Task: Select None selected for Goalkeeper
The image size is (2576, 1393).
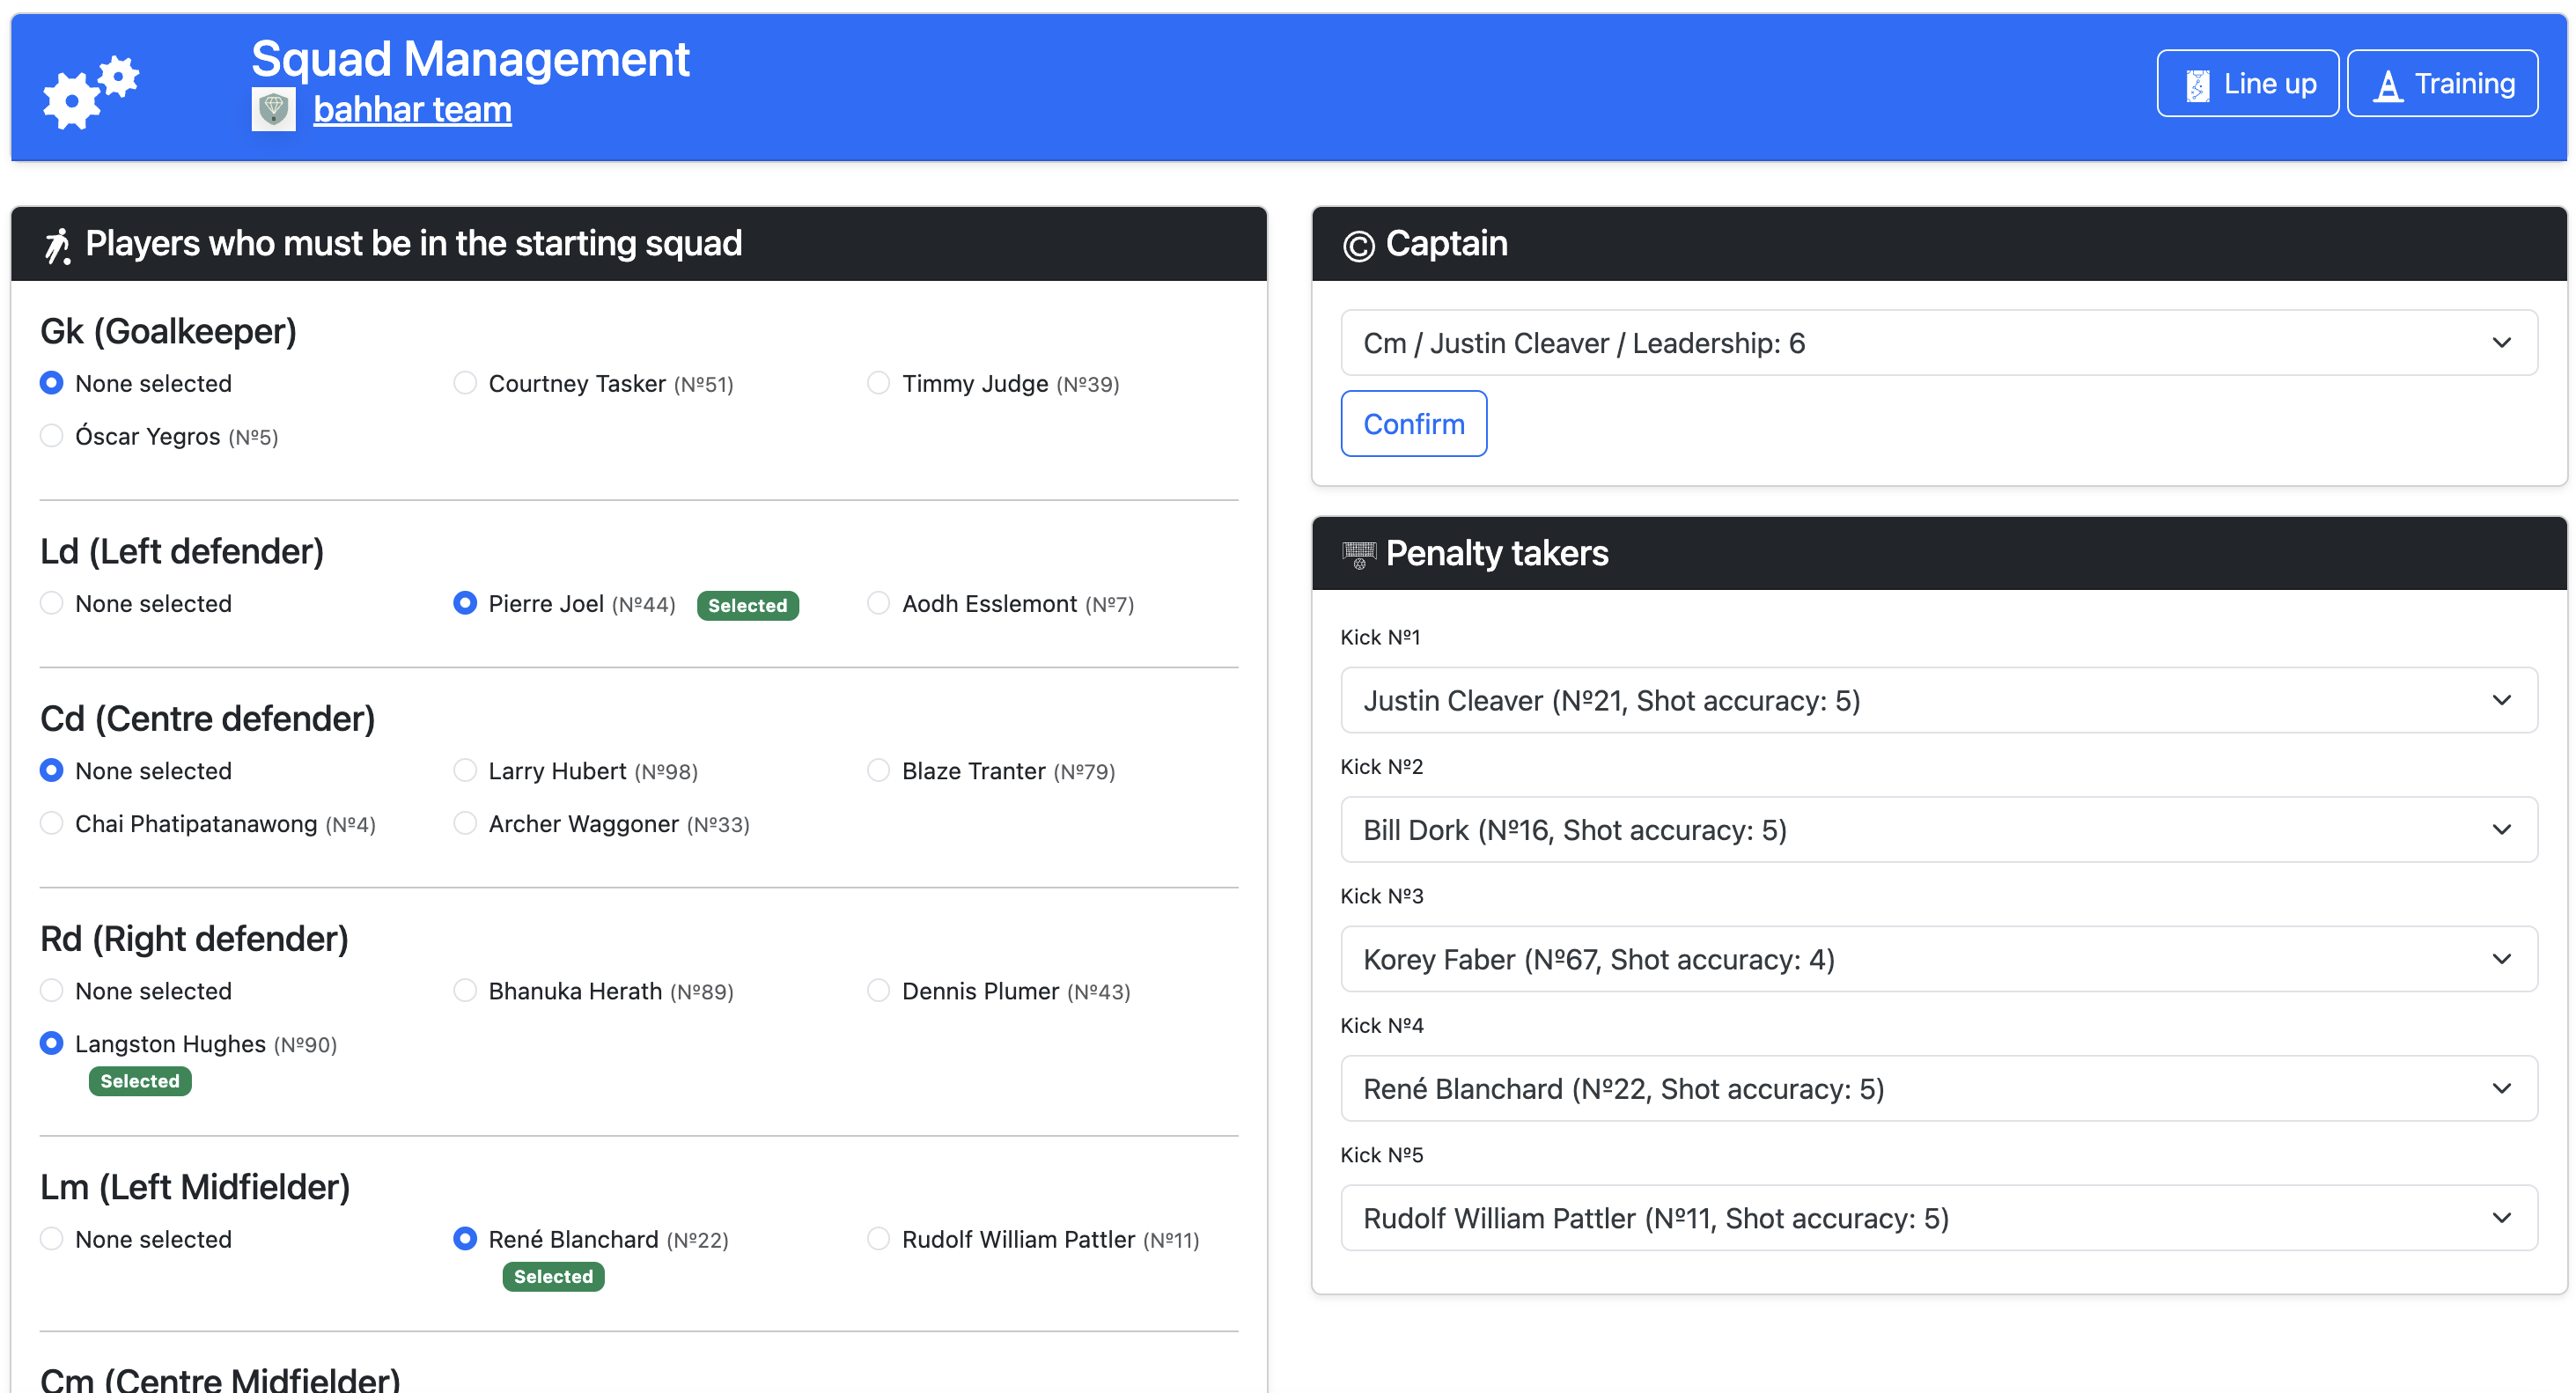Action: coord(52,383)
